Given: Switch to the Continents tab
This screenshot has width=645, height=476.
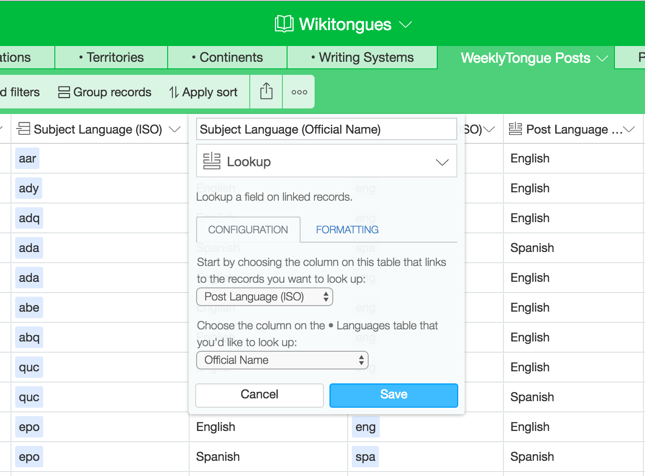Looking at the screenshot, I should pyautogui.click(x=227, y=57).
